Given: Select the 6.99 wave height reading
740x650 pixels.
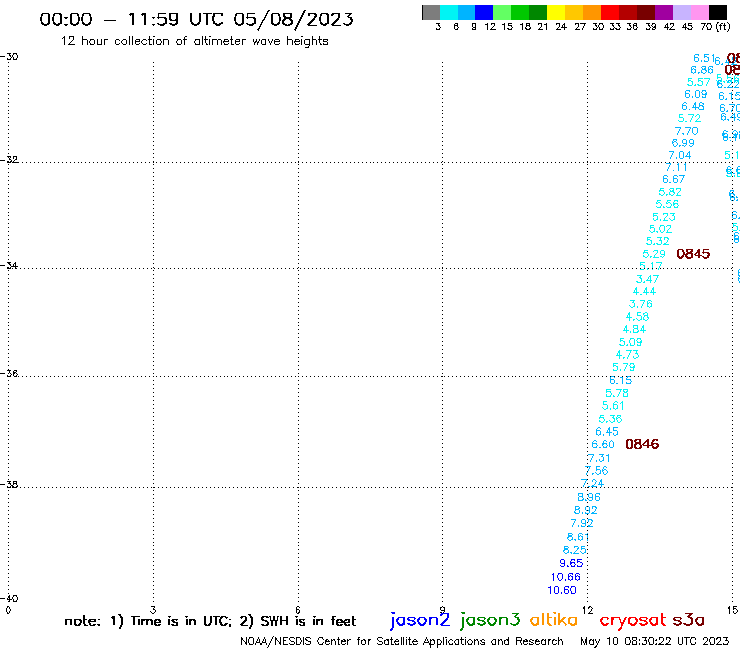Looking at the screenshot, I should [683, 143].
